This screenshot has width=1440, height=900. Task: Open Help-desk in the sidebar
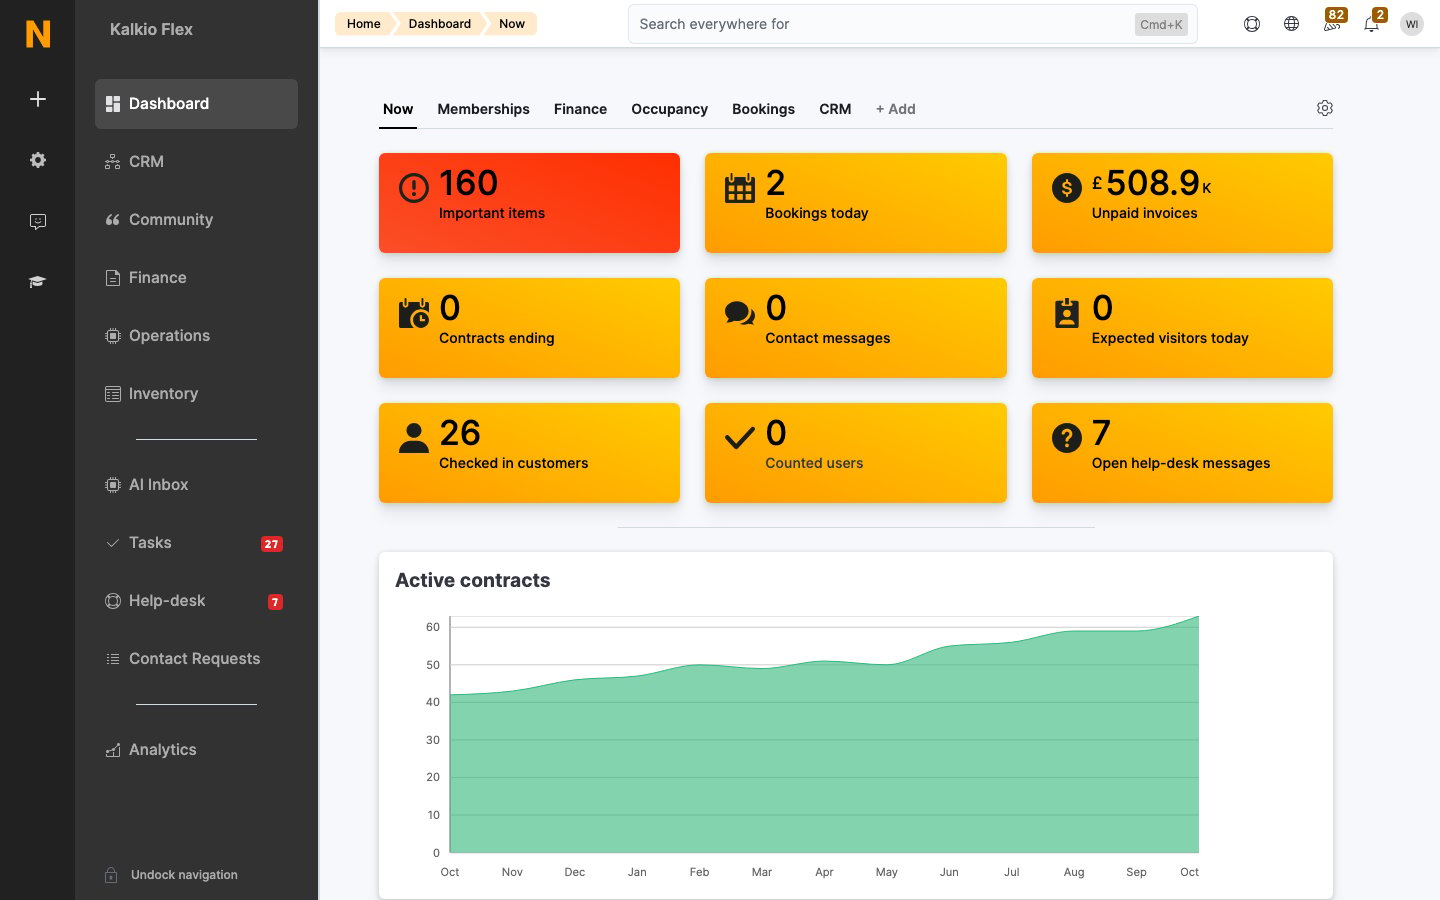[196, 601]
